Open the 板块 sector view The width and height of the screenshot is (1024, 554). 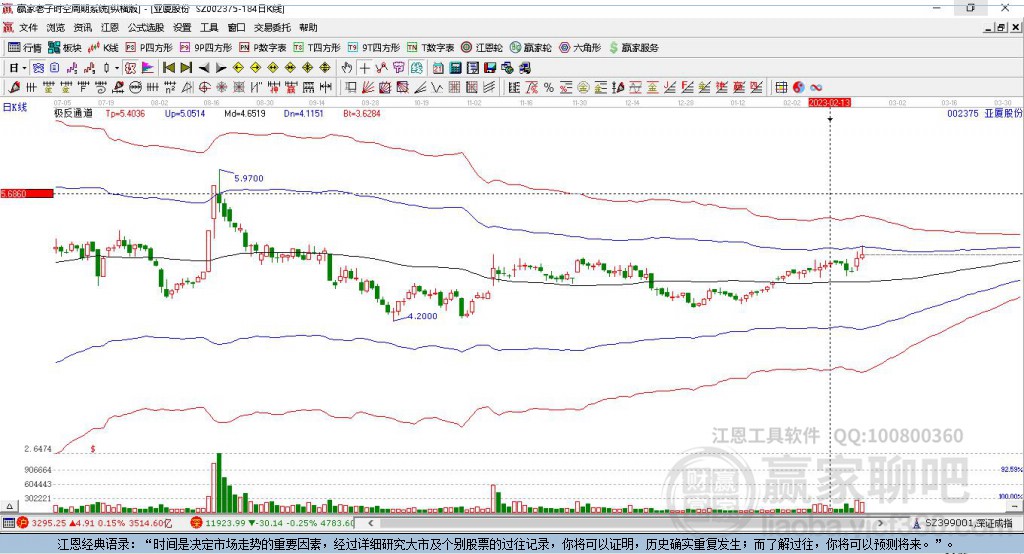[x=65, y=47]
